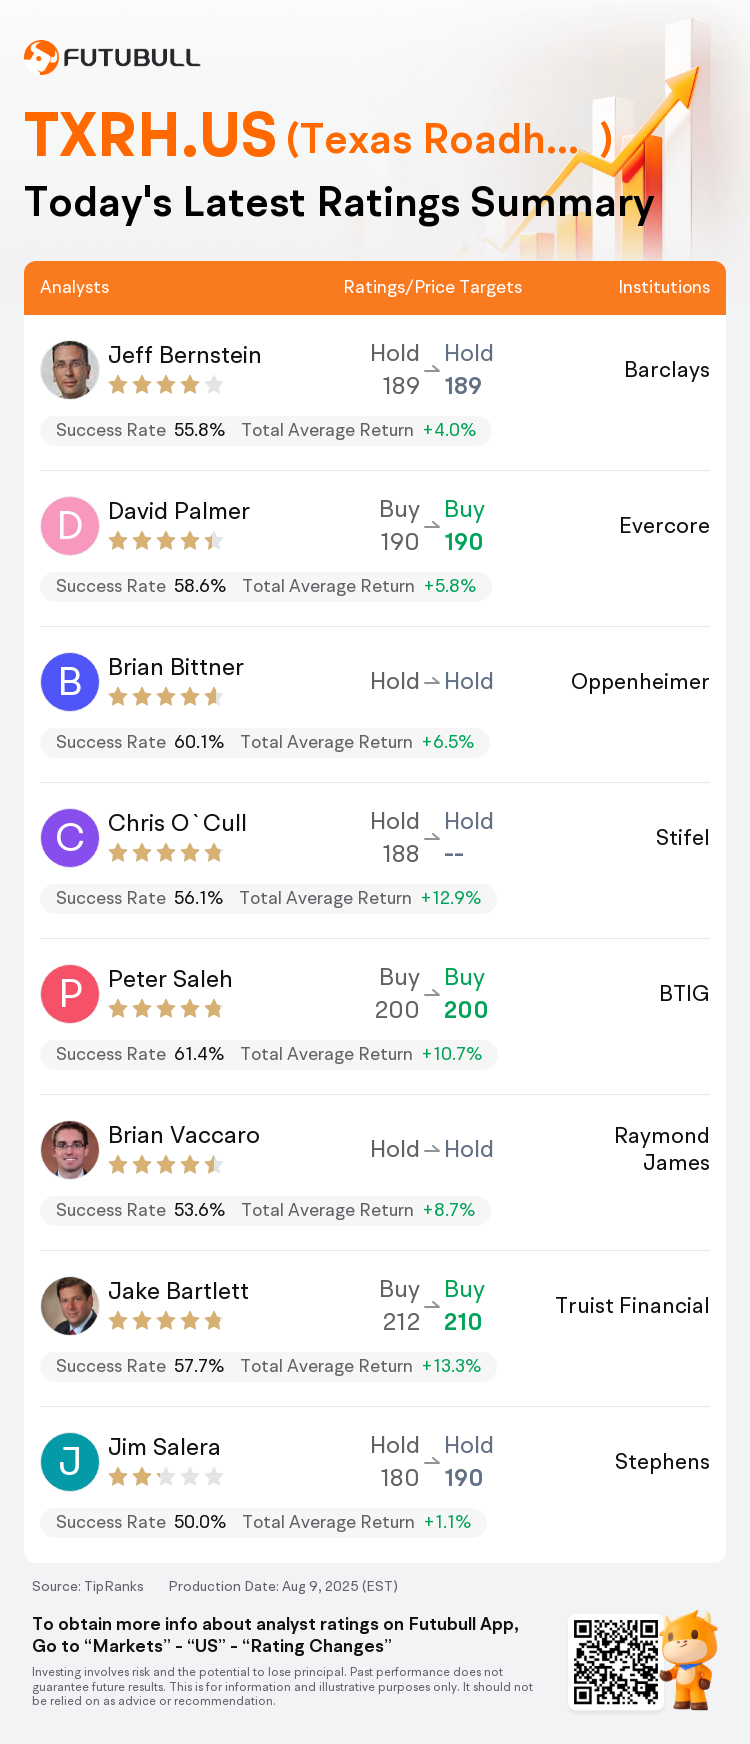Image resolution: width=750 pixels, height=1744 pixels.
Task: Tap Brian Bittner's blue B avatar
Action: 70,682
